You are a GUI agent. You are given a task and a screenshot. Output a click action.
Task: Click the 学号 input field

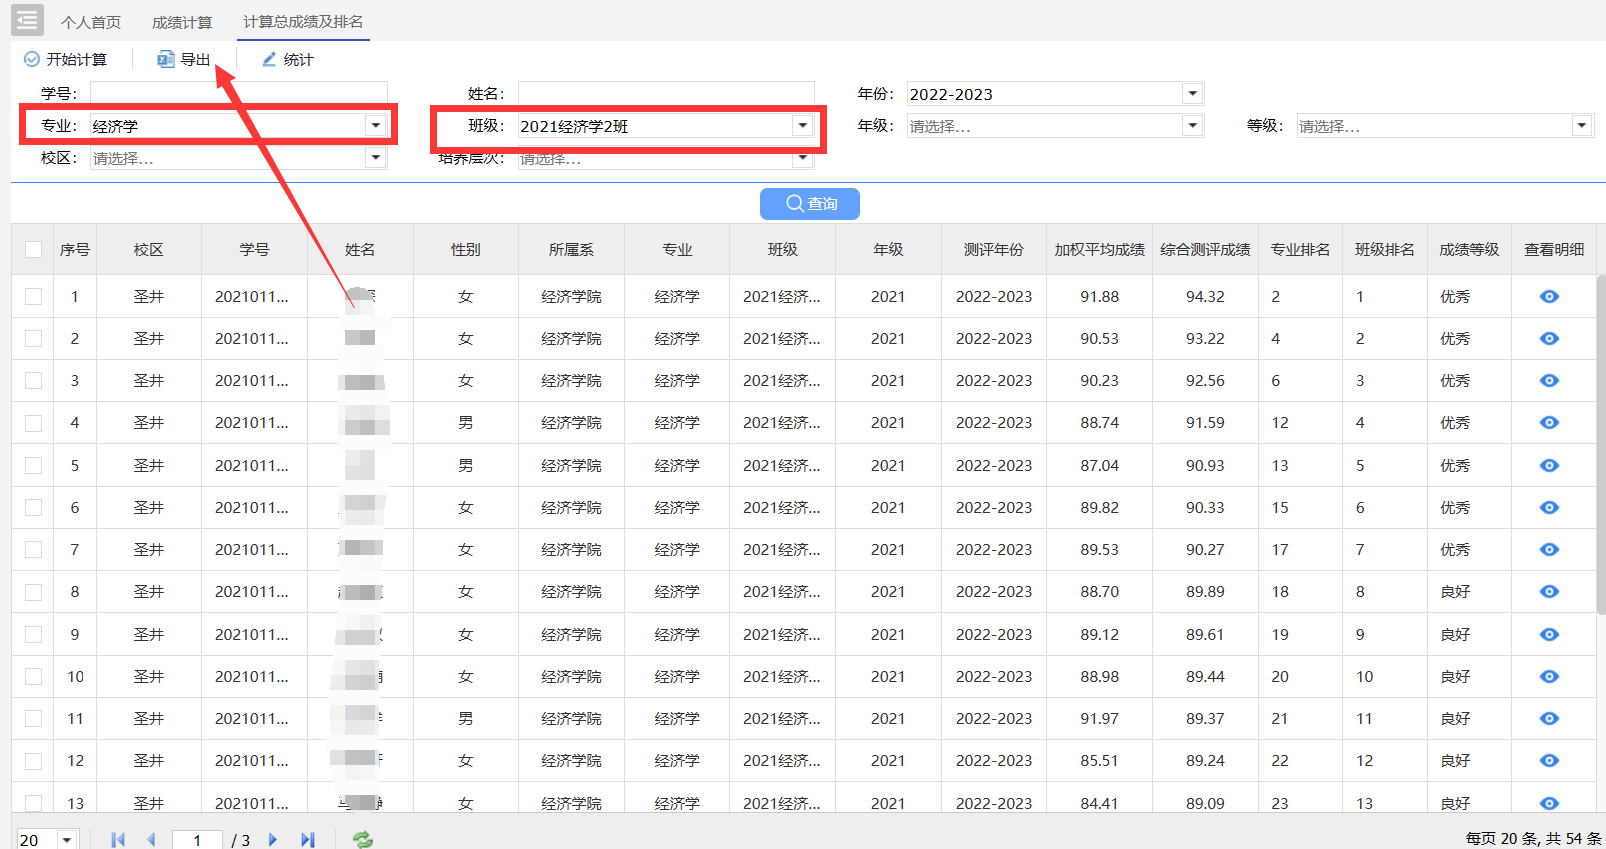coord(238,93)
